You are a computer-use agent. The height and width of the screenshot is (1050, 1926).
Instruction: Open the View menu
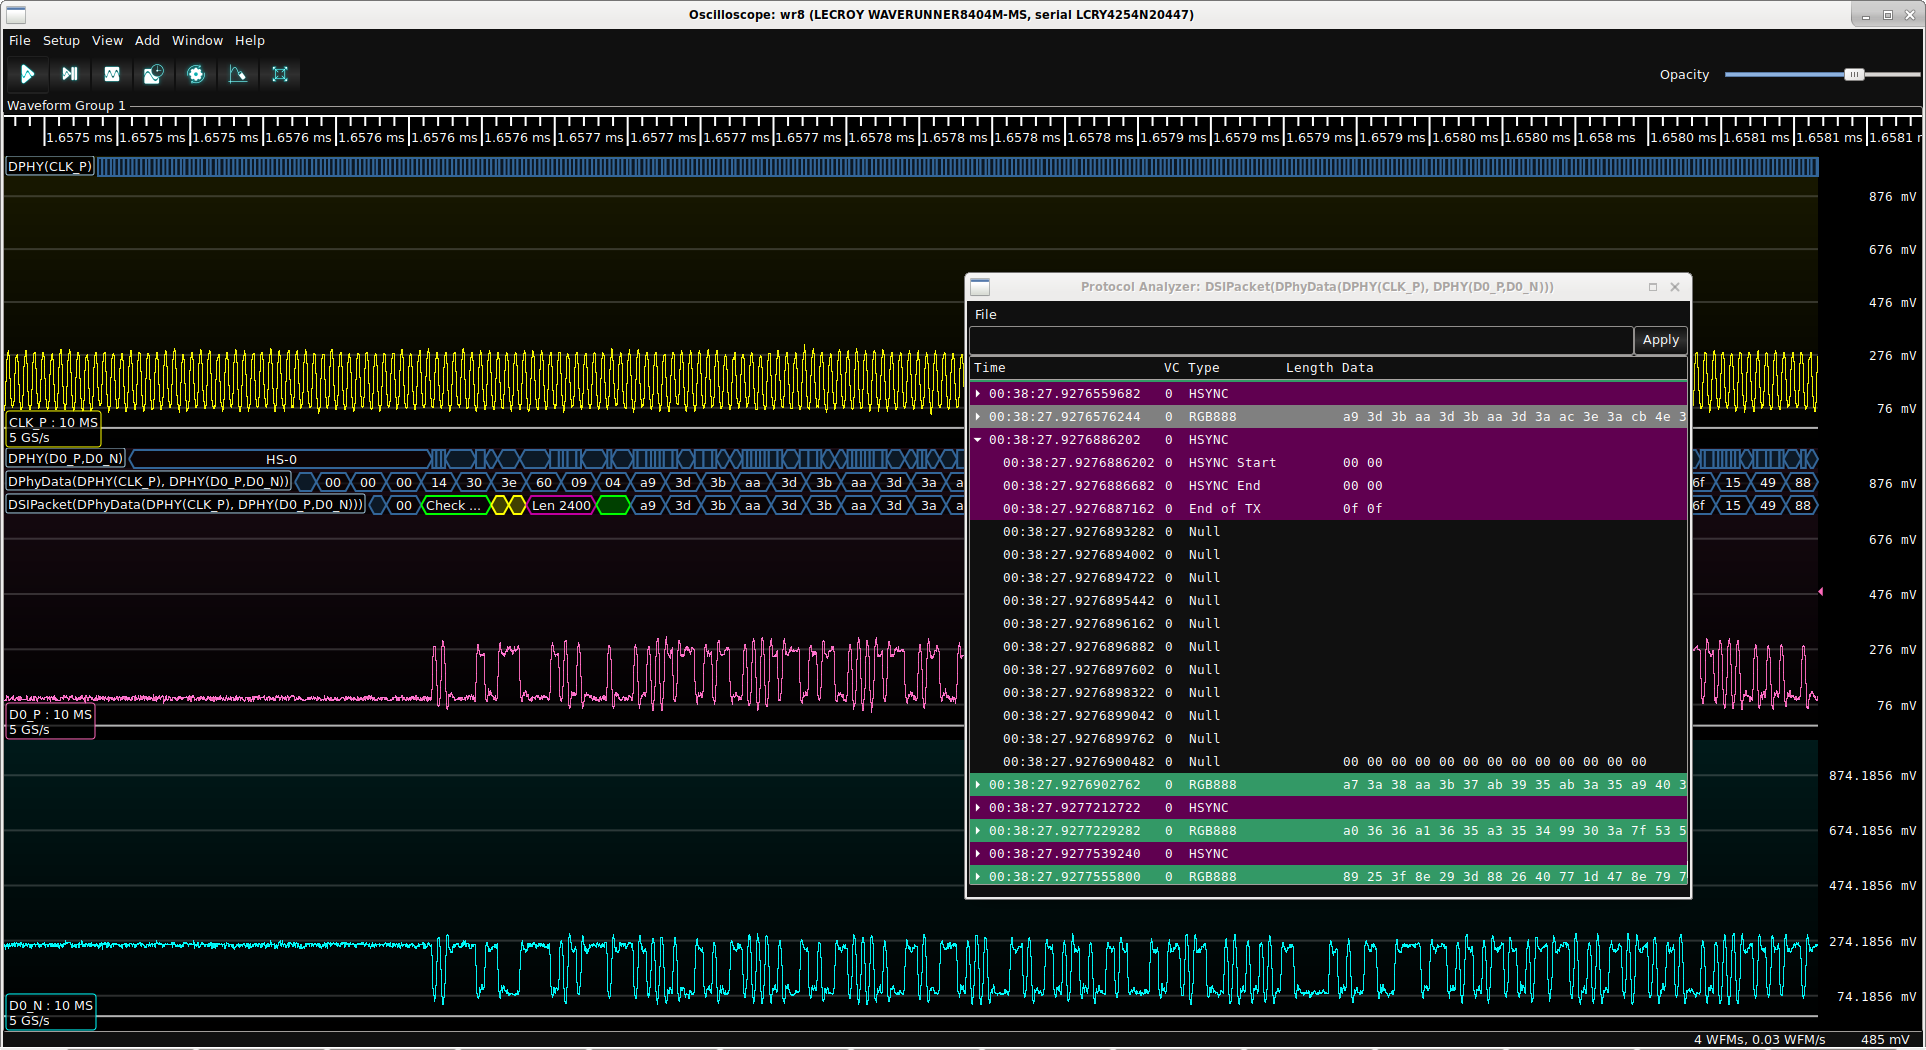[x=107, y=41]
